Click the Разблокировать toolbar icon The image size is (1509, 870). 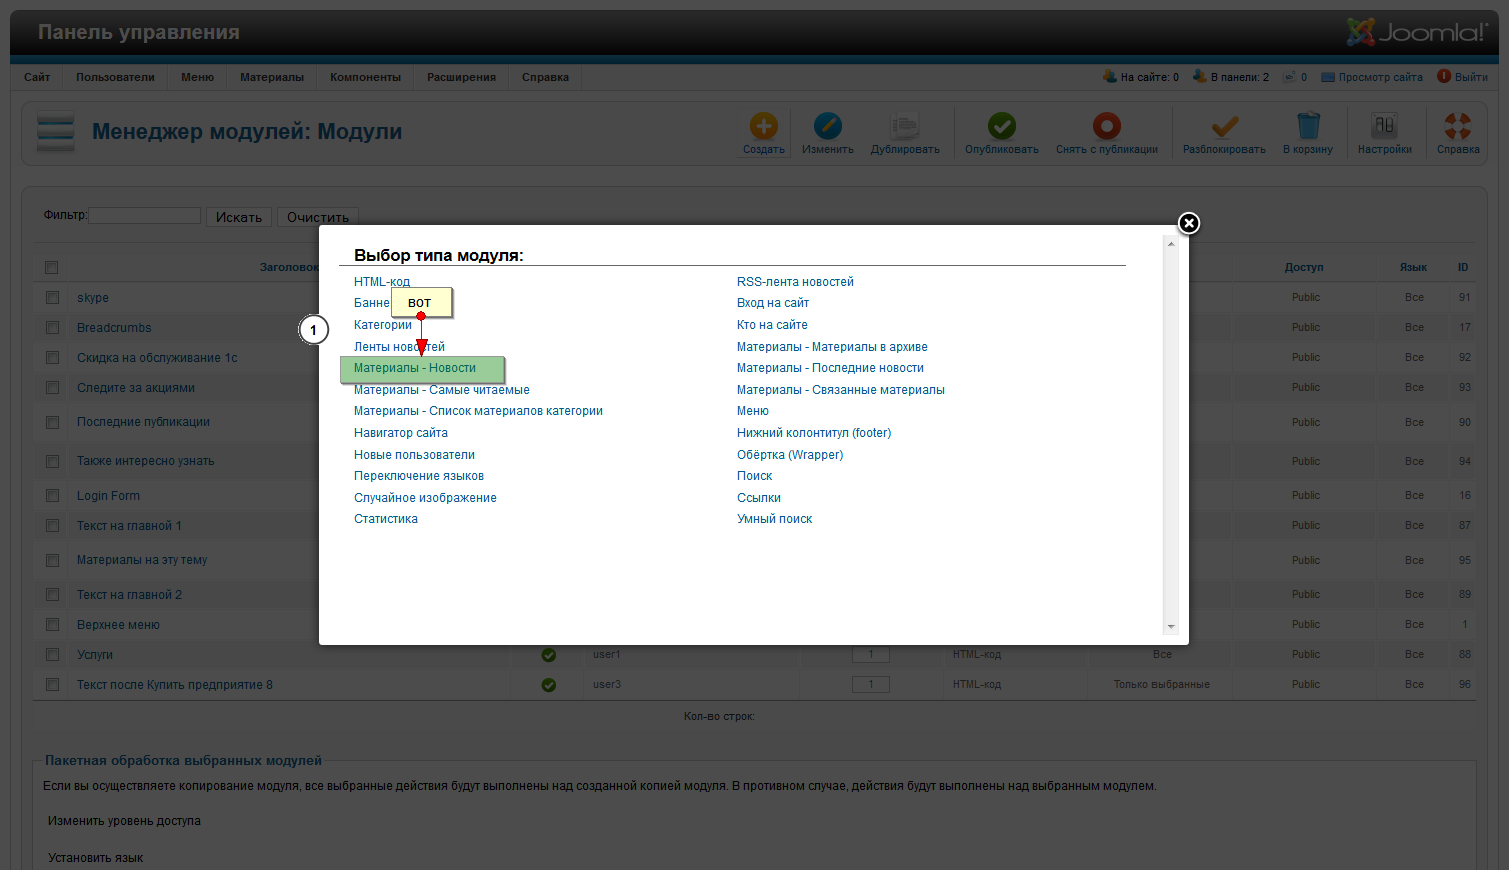tap(1225, 126)
